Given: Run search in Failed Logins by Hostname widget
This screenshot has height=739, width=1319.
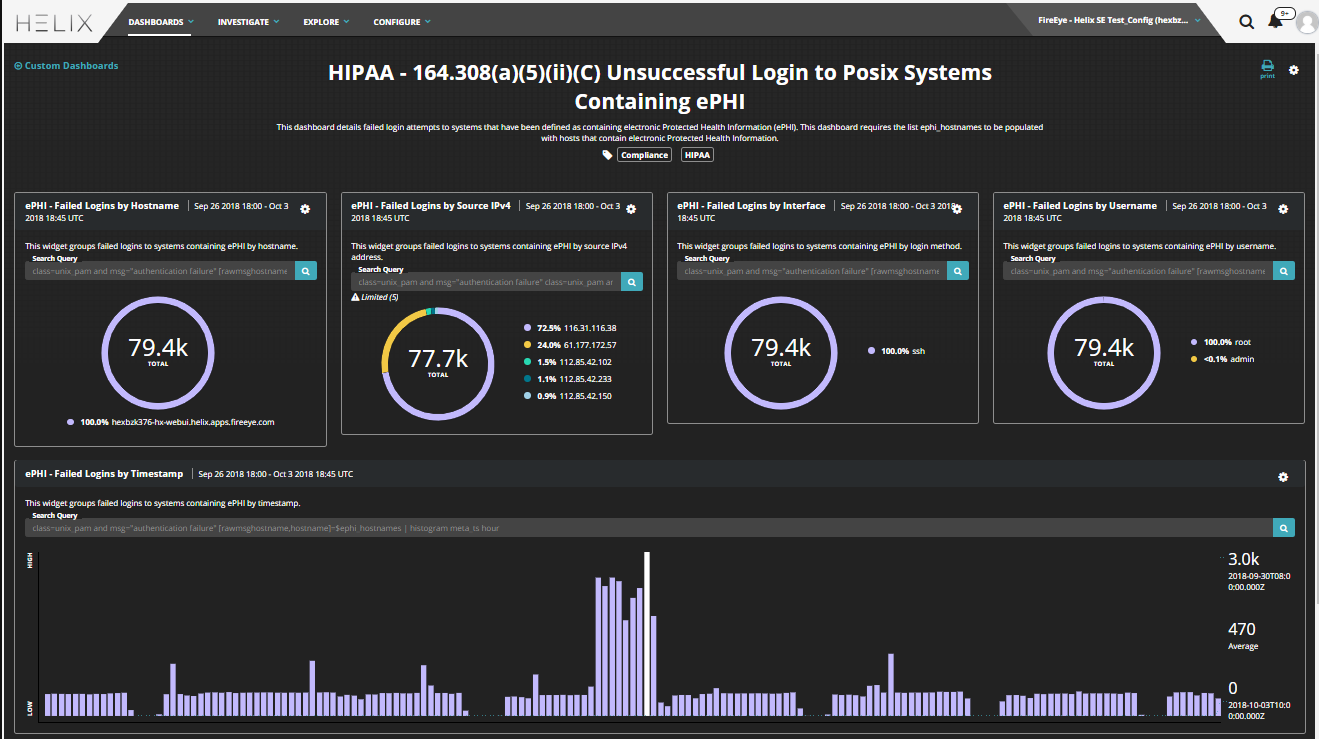Looking at the screenshot, I should coord(306,270).
